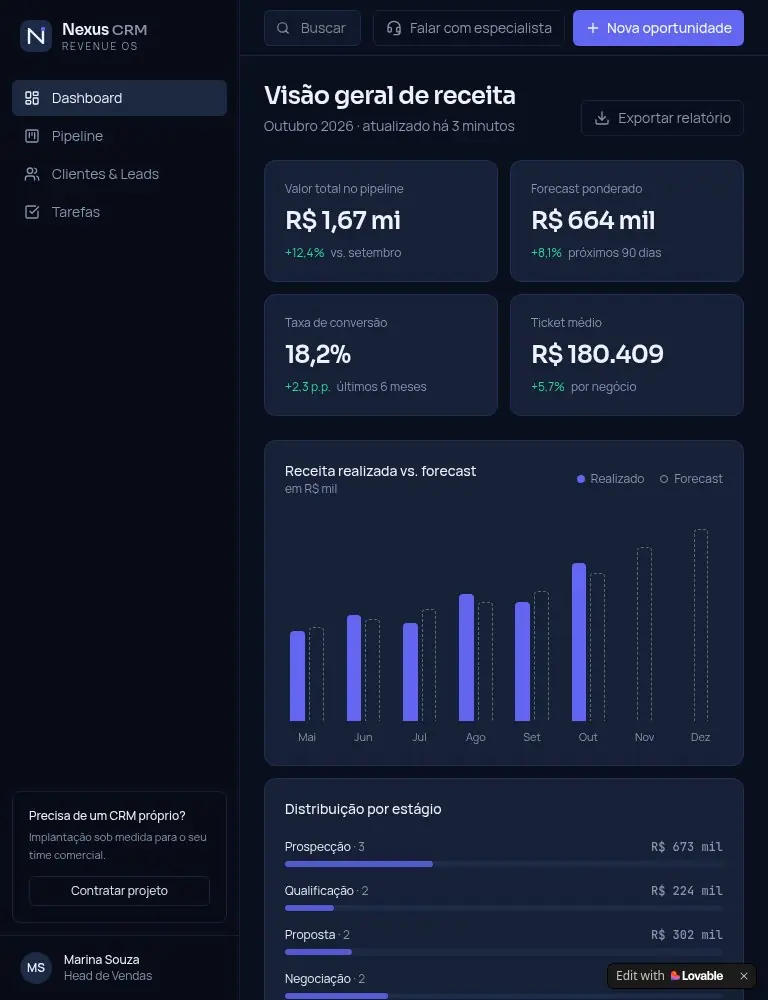Screen dimensions: 768x1000
Task: Click the 'Distribuição por estágio' heading
Action: pyautogui.click(x=363, y=809)
